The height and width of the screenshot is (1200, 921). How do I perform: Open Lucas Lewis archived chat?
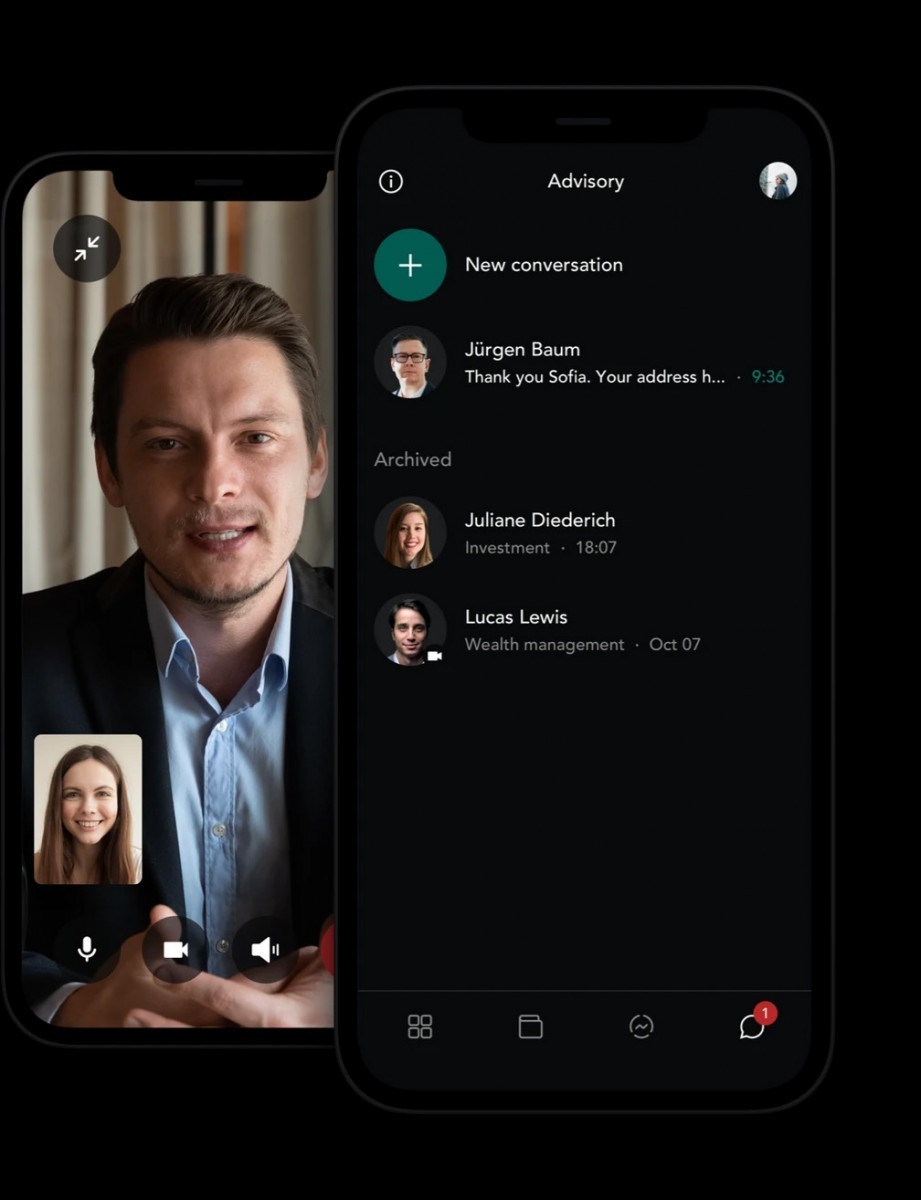(584, 630)
